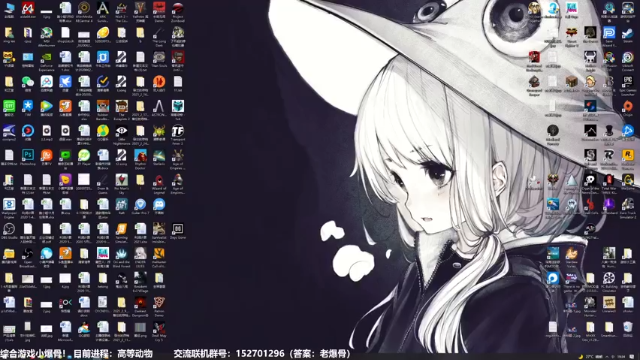The width and height of the screenshot is (640, 360).
Task: Launch the aida64 shortcut
Action: (28, 11)
